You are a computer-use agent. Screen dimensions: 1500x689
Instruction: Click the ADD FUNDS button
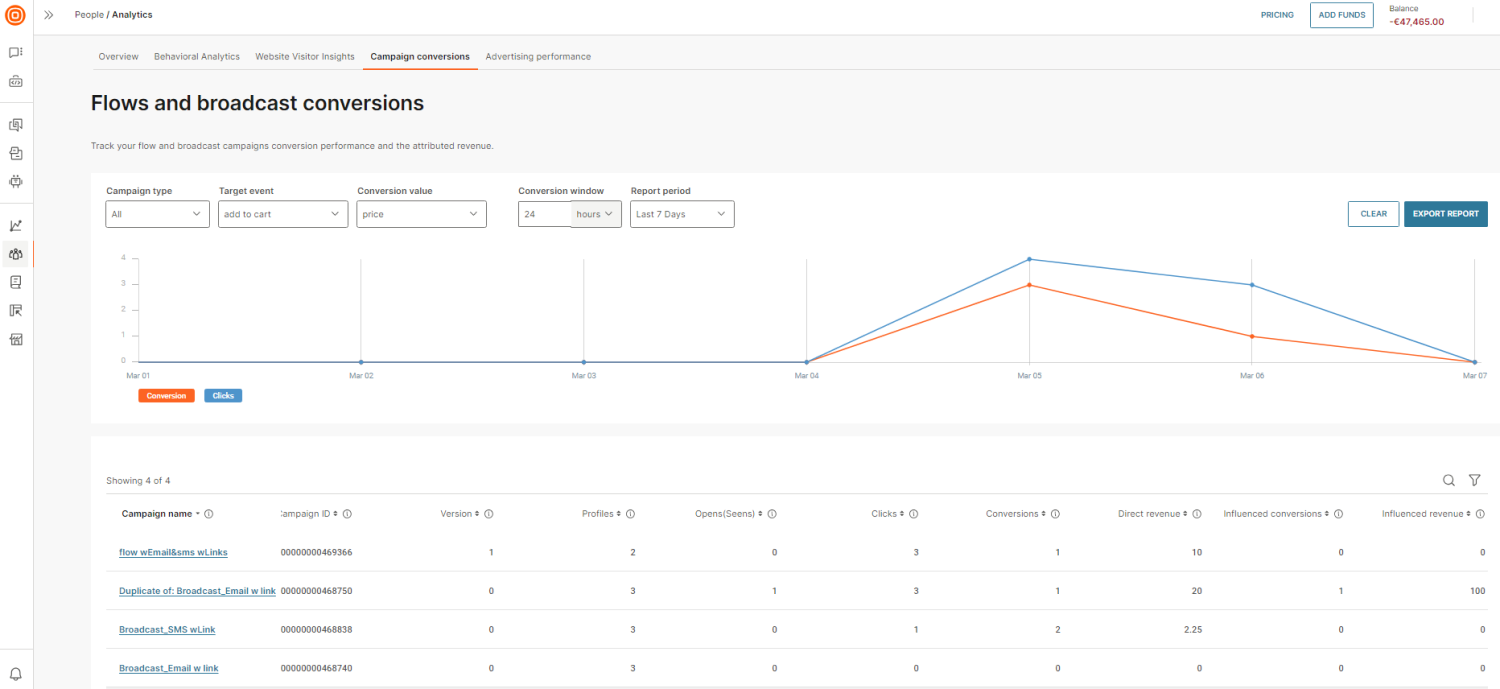[x=1342, y=15]
